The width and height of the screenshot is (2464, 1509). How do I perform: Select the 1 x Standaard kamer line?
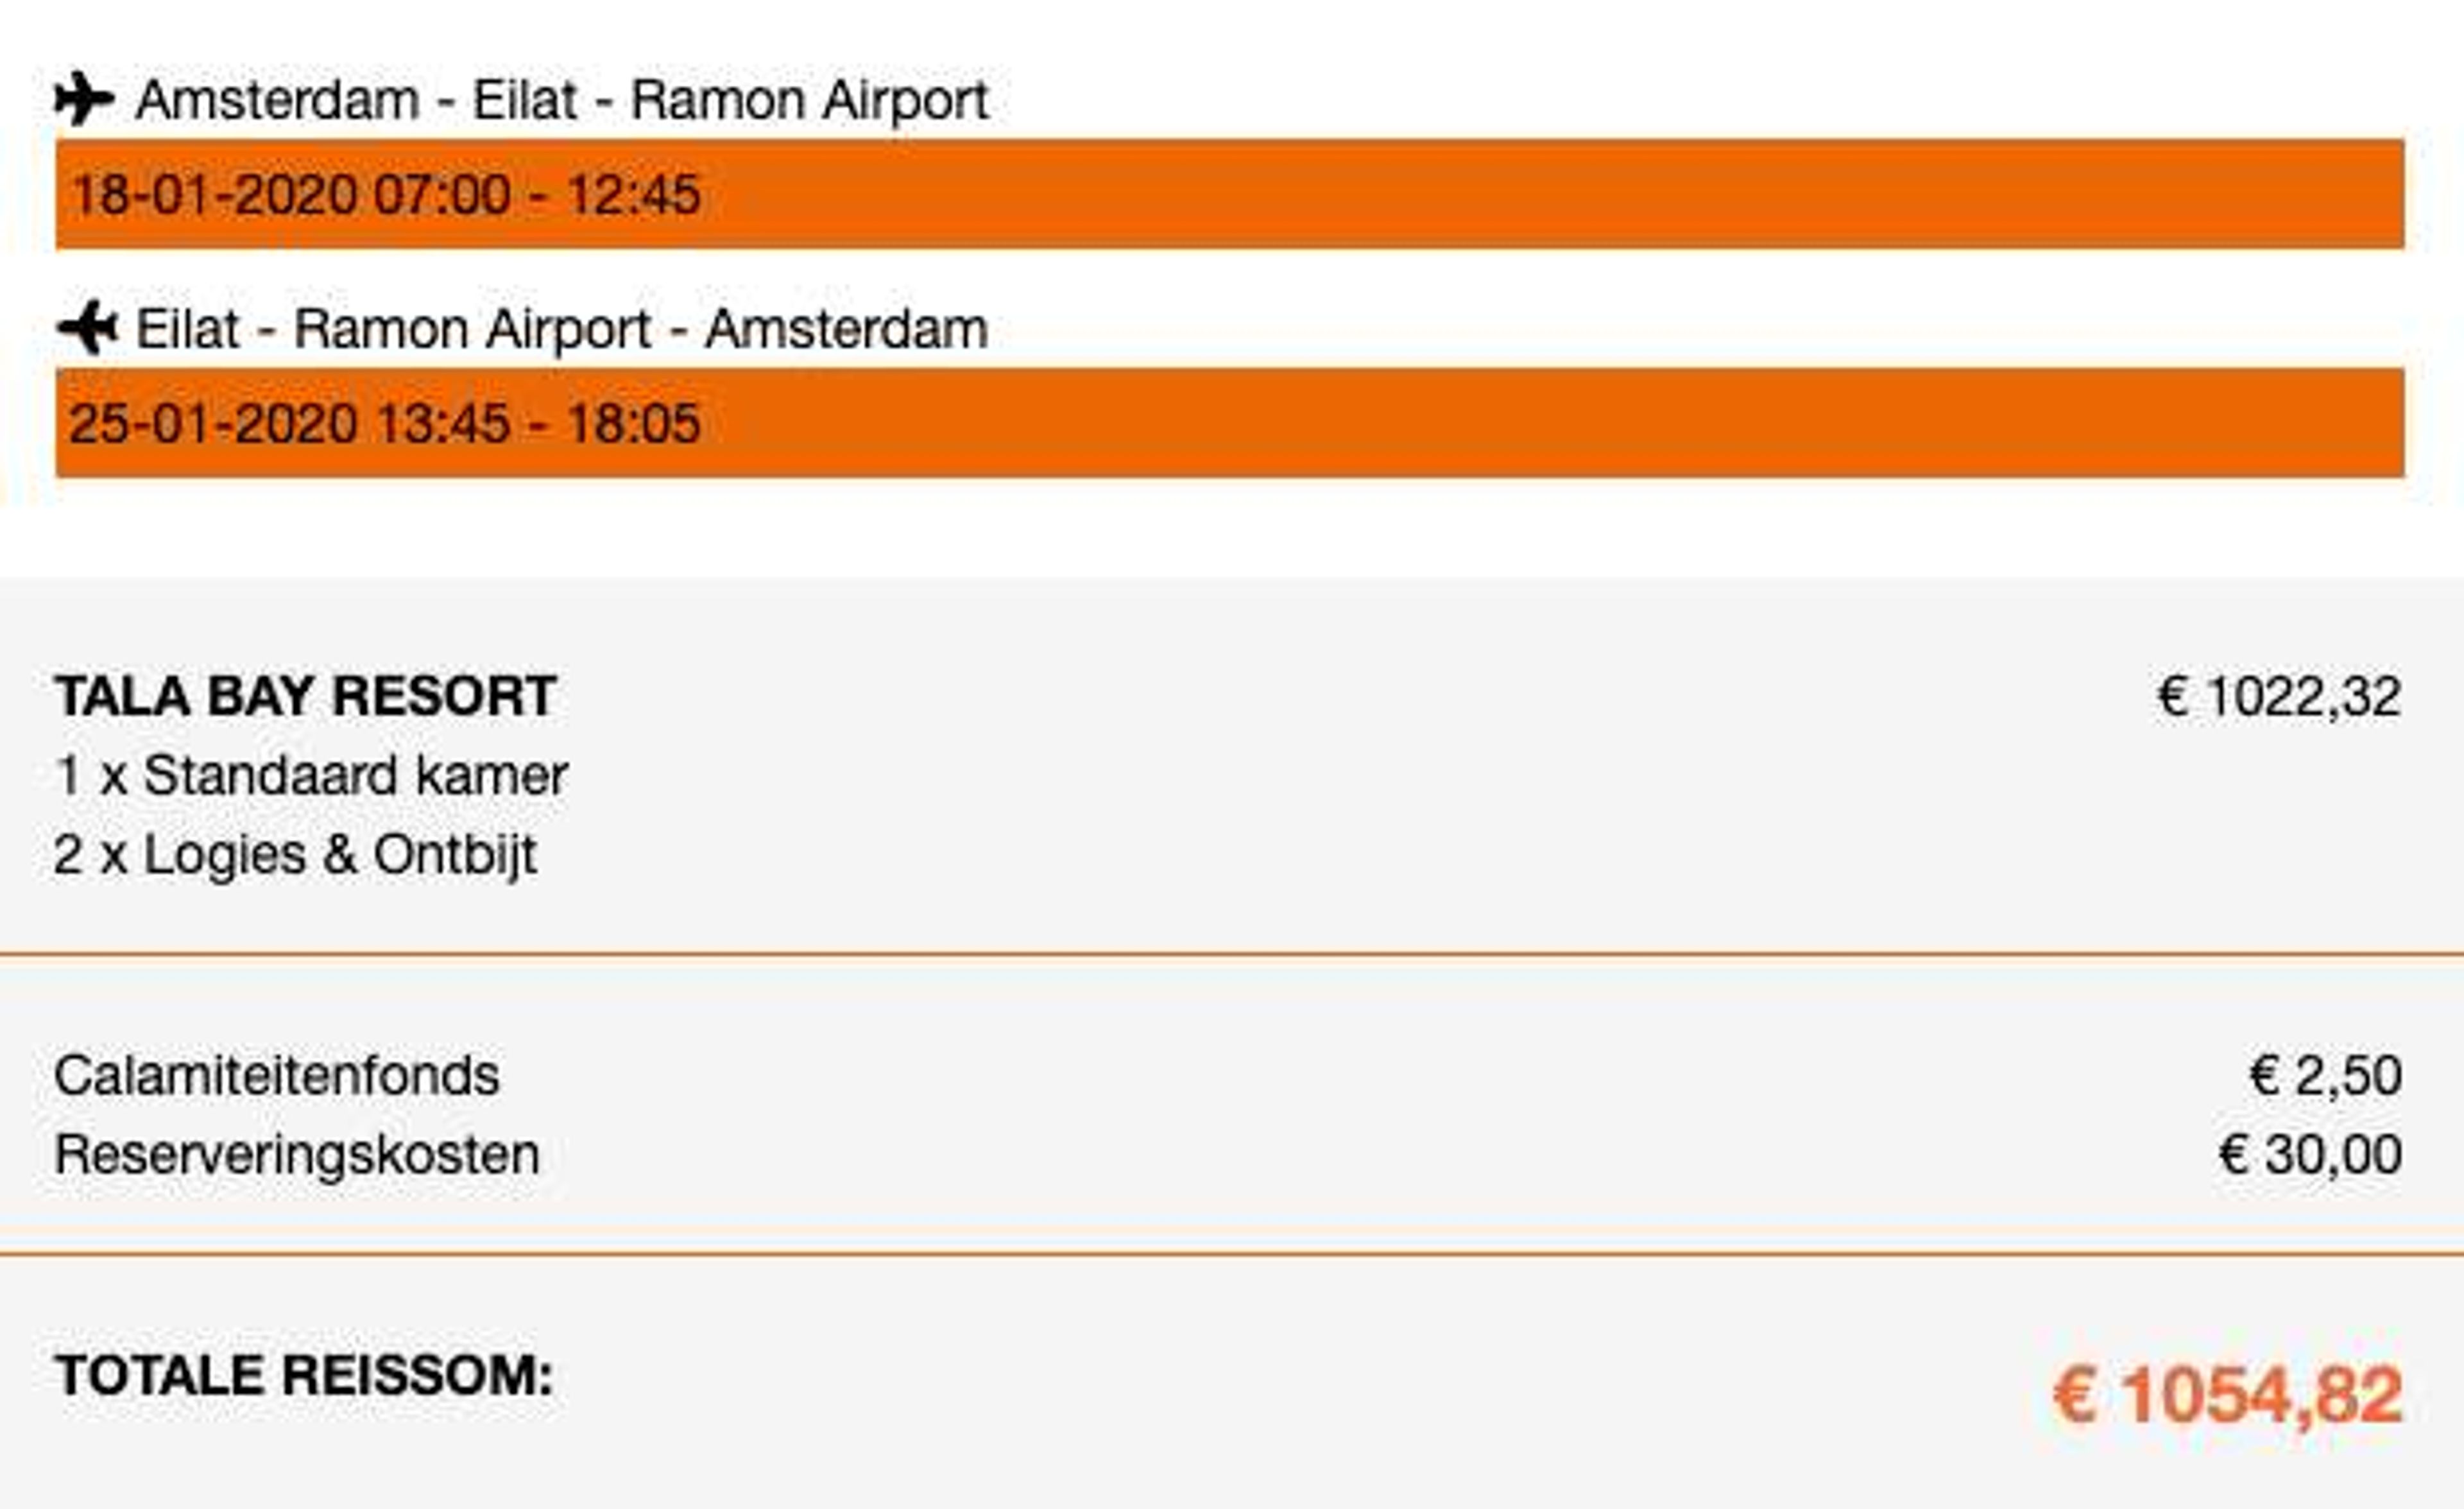tap(311, 775)
